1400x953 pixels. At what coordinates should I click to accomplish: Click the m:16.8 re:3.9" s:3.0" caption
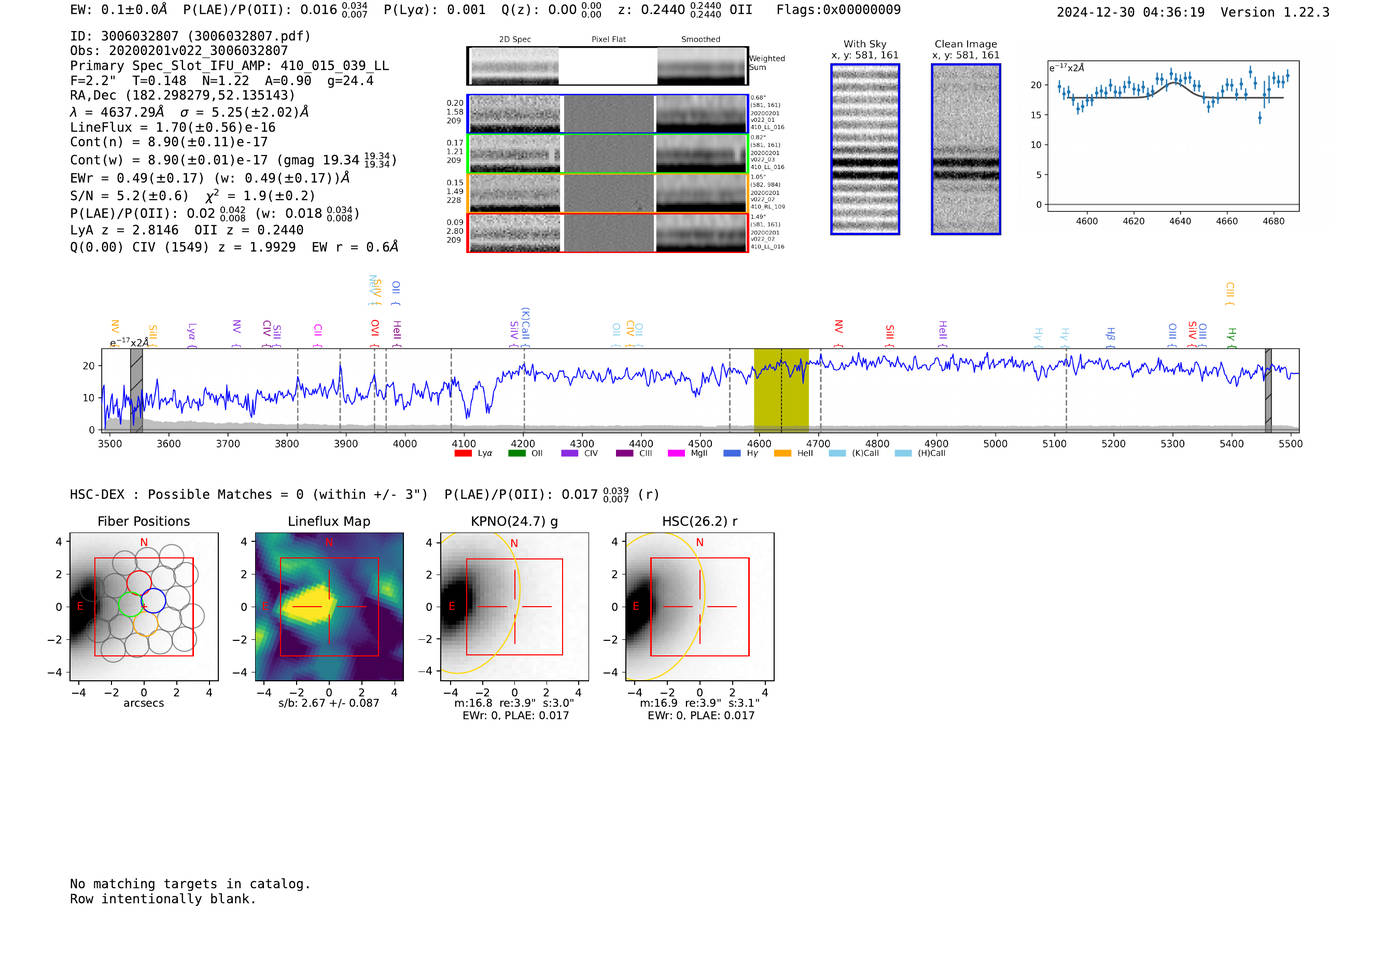coord(514,703)
